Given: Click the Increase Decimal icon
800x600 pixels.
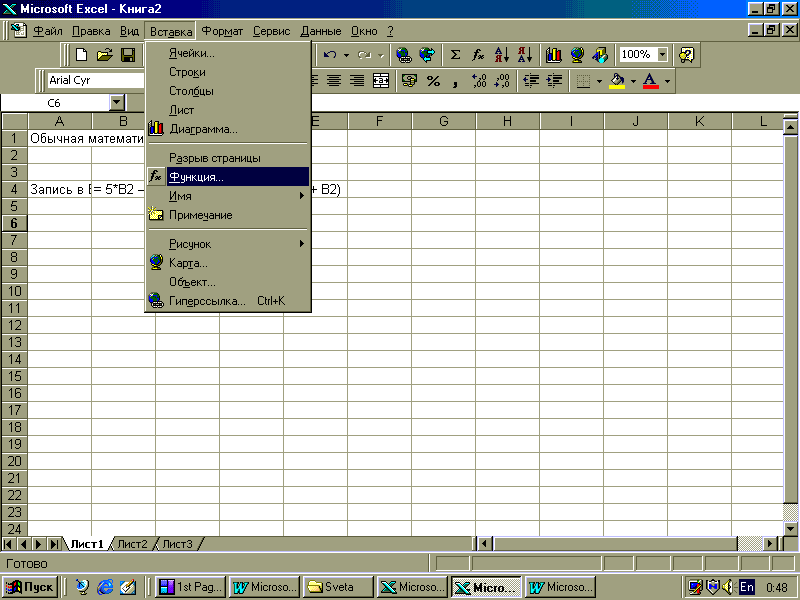Looking at the screenshot, I should point(479,81).
